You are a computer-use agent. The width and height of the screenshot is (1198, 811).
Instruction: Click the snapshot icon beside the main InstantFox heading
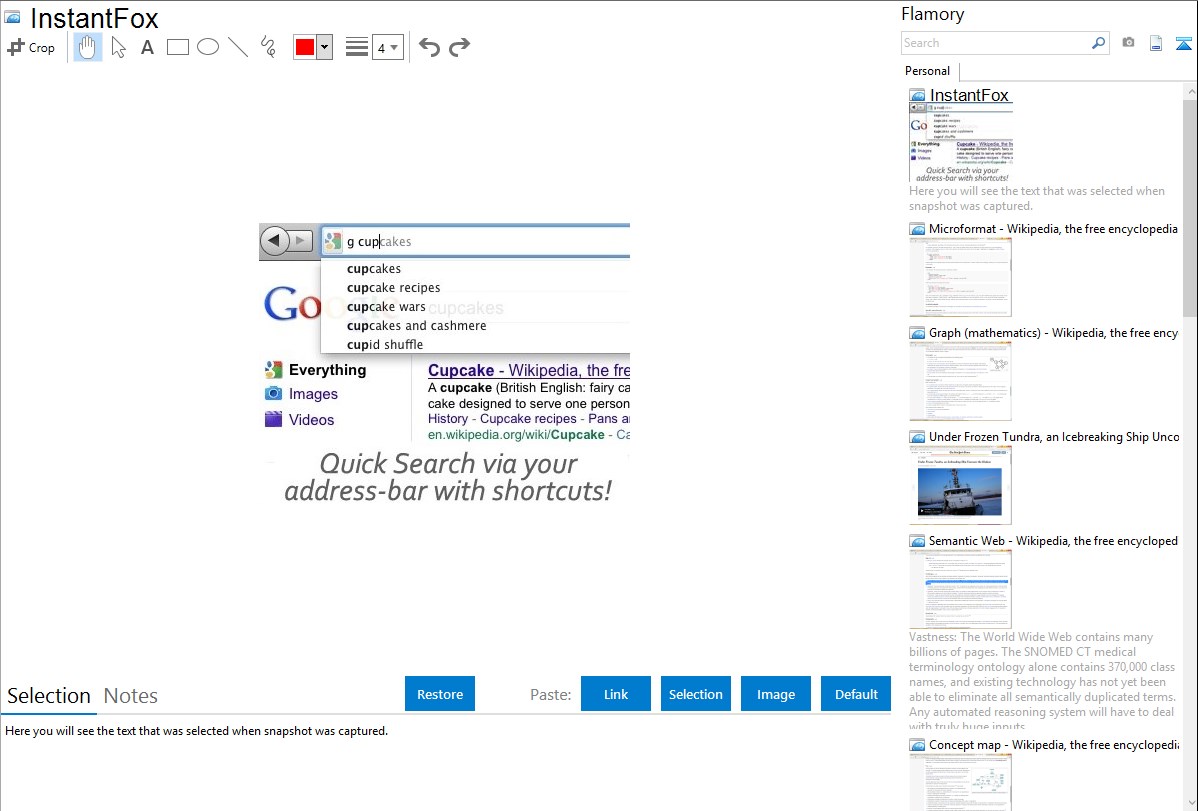point(12,17)
